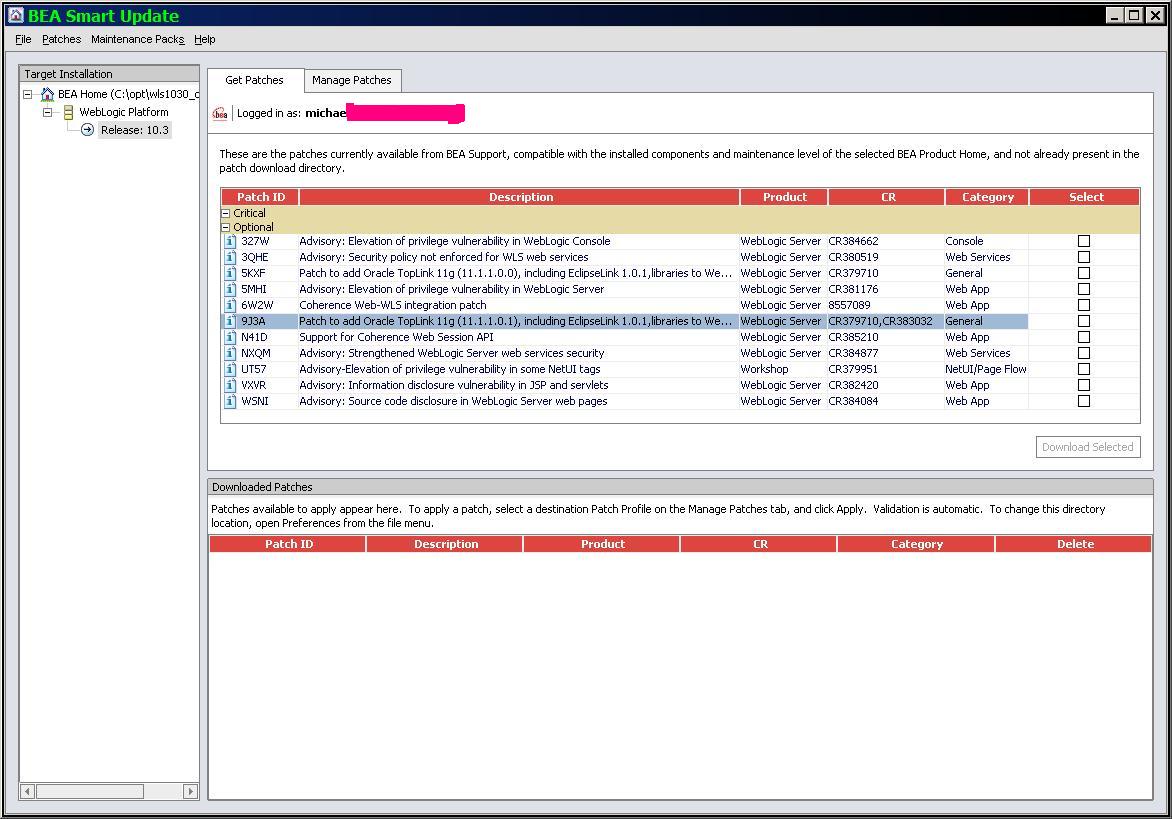
Task: Click the Delete header in Downloaded Patches
Action: (x=1074, y=544)
